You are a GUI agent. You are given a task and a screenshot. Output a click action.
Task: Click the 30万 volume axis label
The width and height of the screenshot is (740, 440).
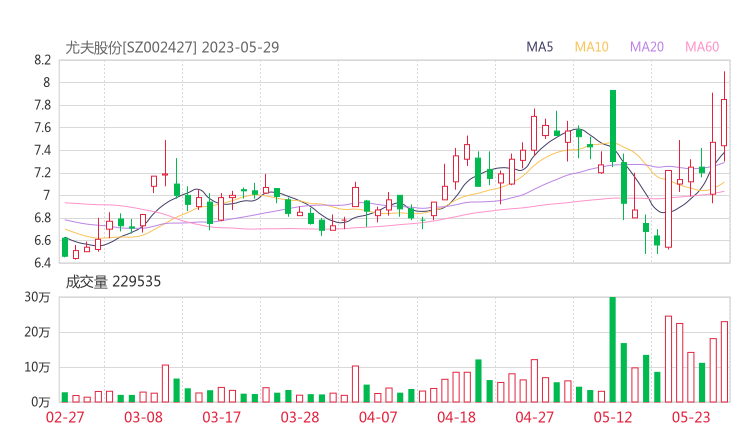point(37,297)
